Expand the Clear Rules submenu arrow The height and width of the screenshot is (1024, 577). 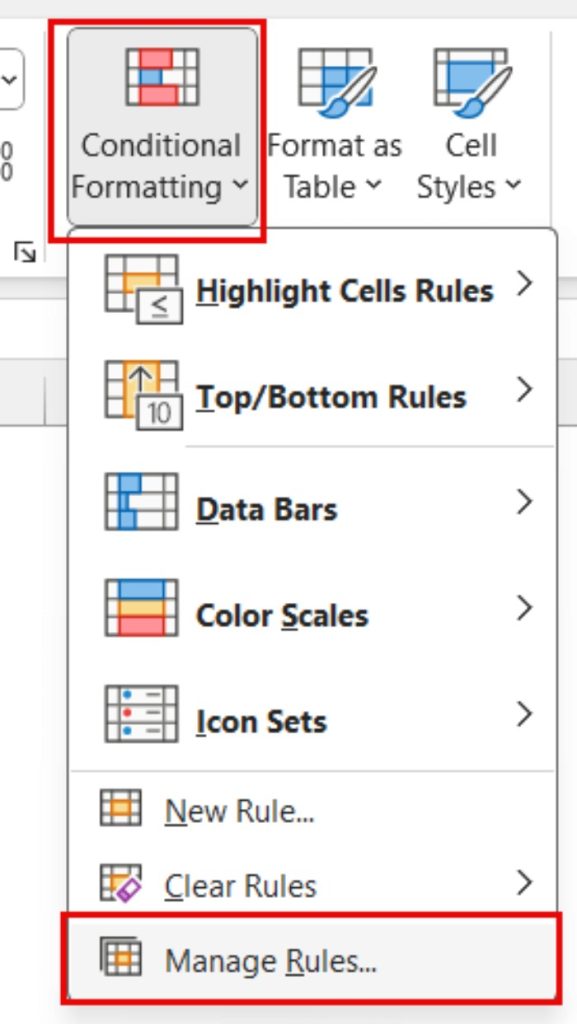524,884
